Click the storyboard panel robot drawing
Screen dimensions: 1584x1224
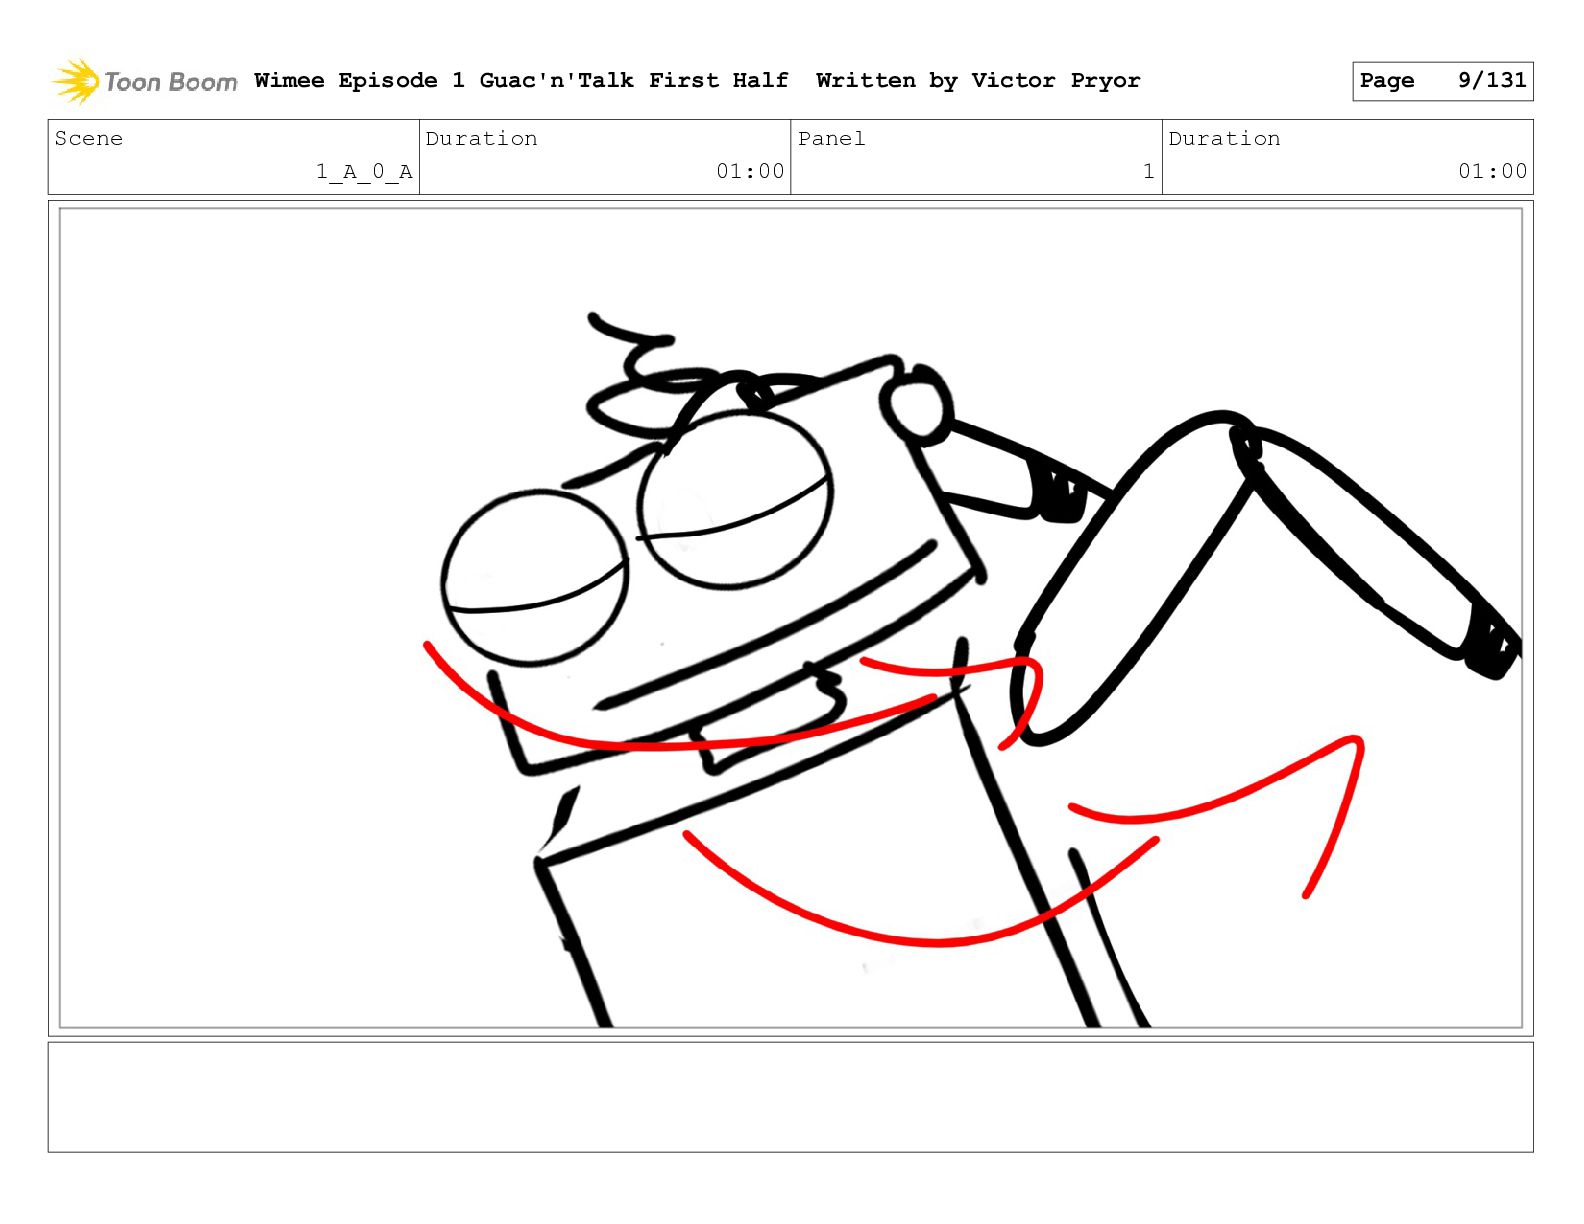tap(790, 618)
